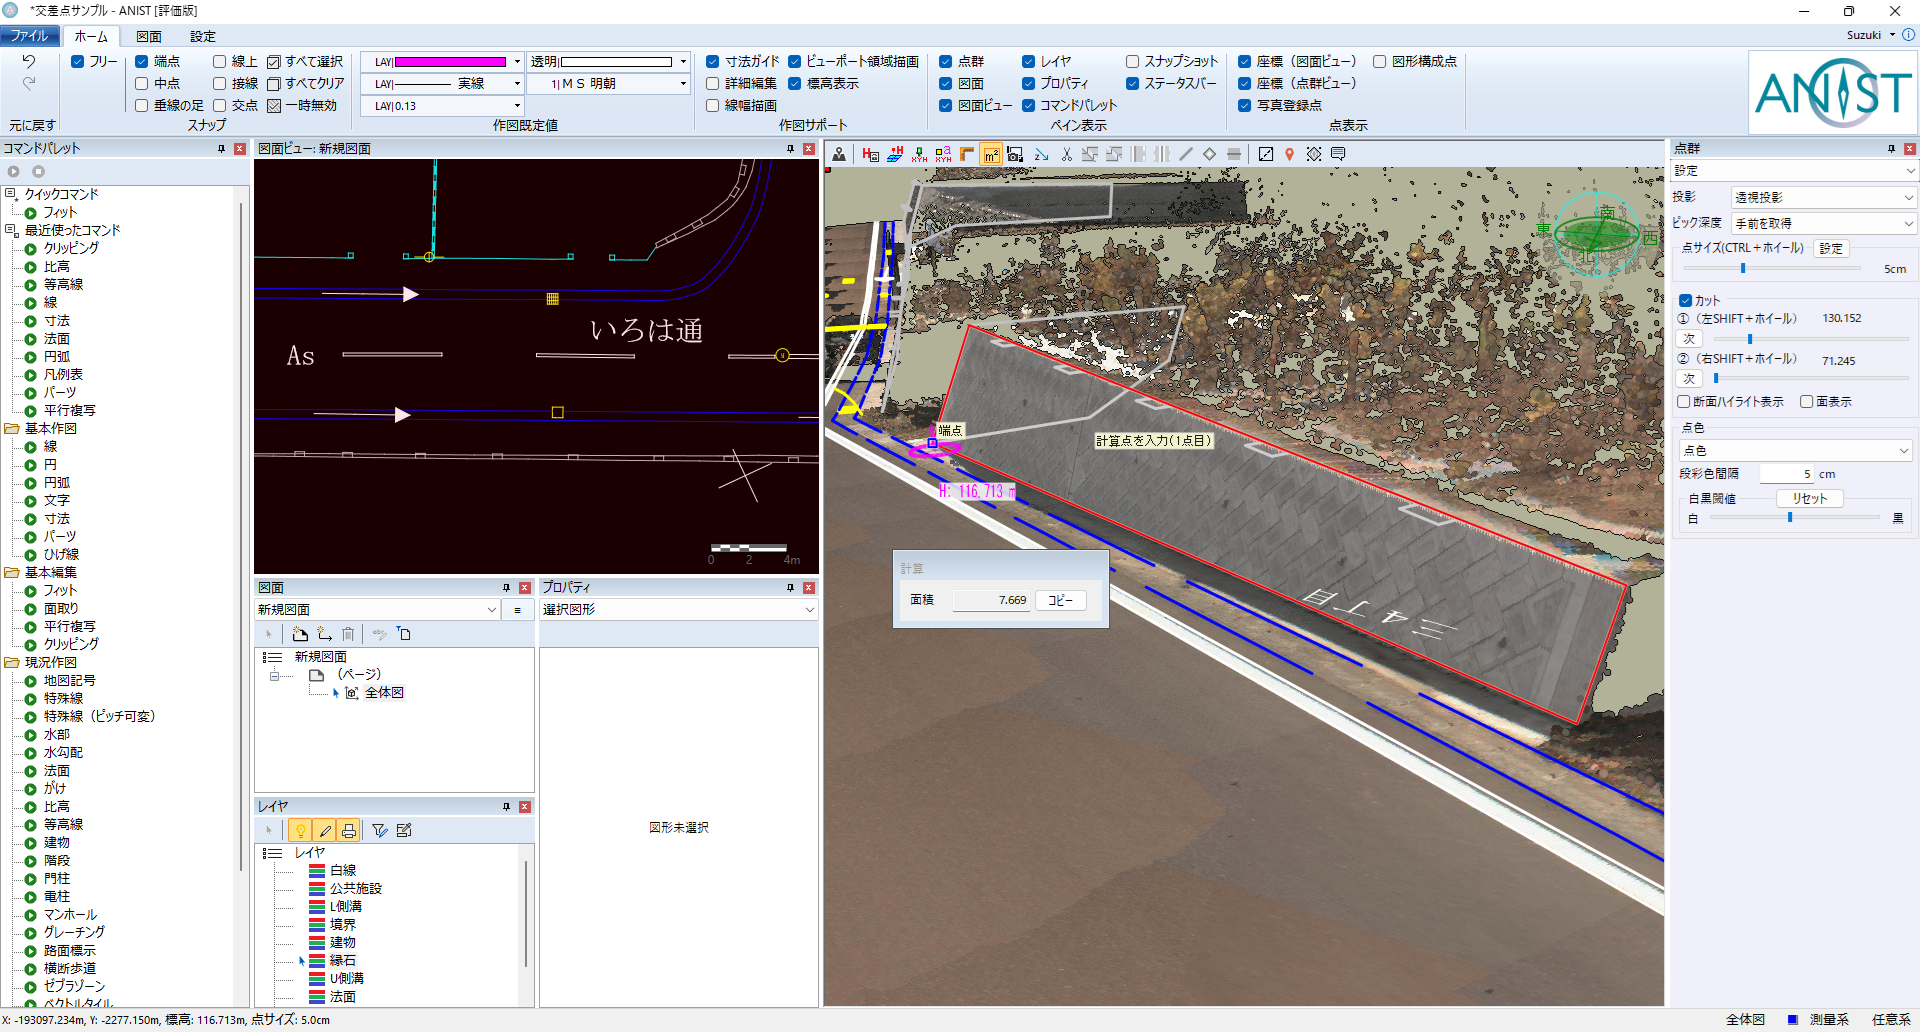Click the printer icon in layer toolbar
This screenshot has width=1920, height=1032.
pos(348,830)
